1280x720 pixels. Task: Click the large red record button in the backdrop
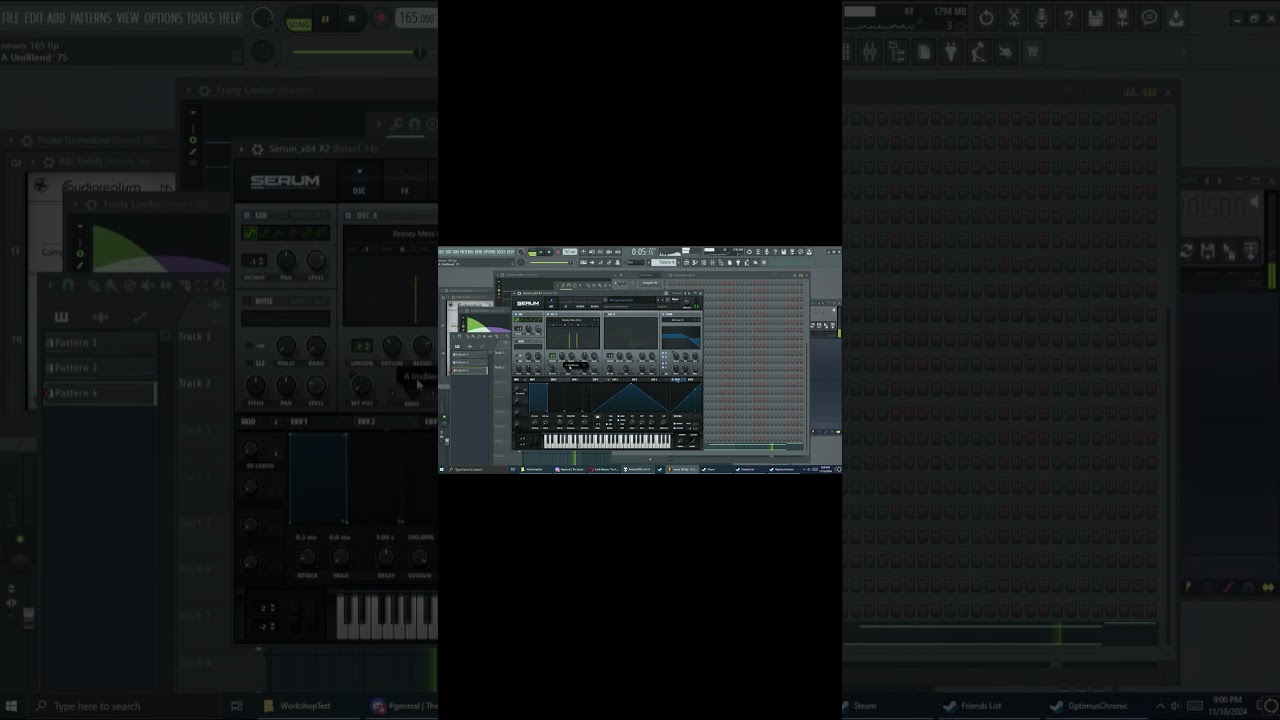pyautogui.click(x=380, y=19)
